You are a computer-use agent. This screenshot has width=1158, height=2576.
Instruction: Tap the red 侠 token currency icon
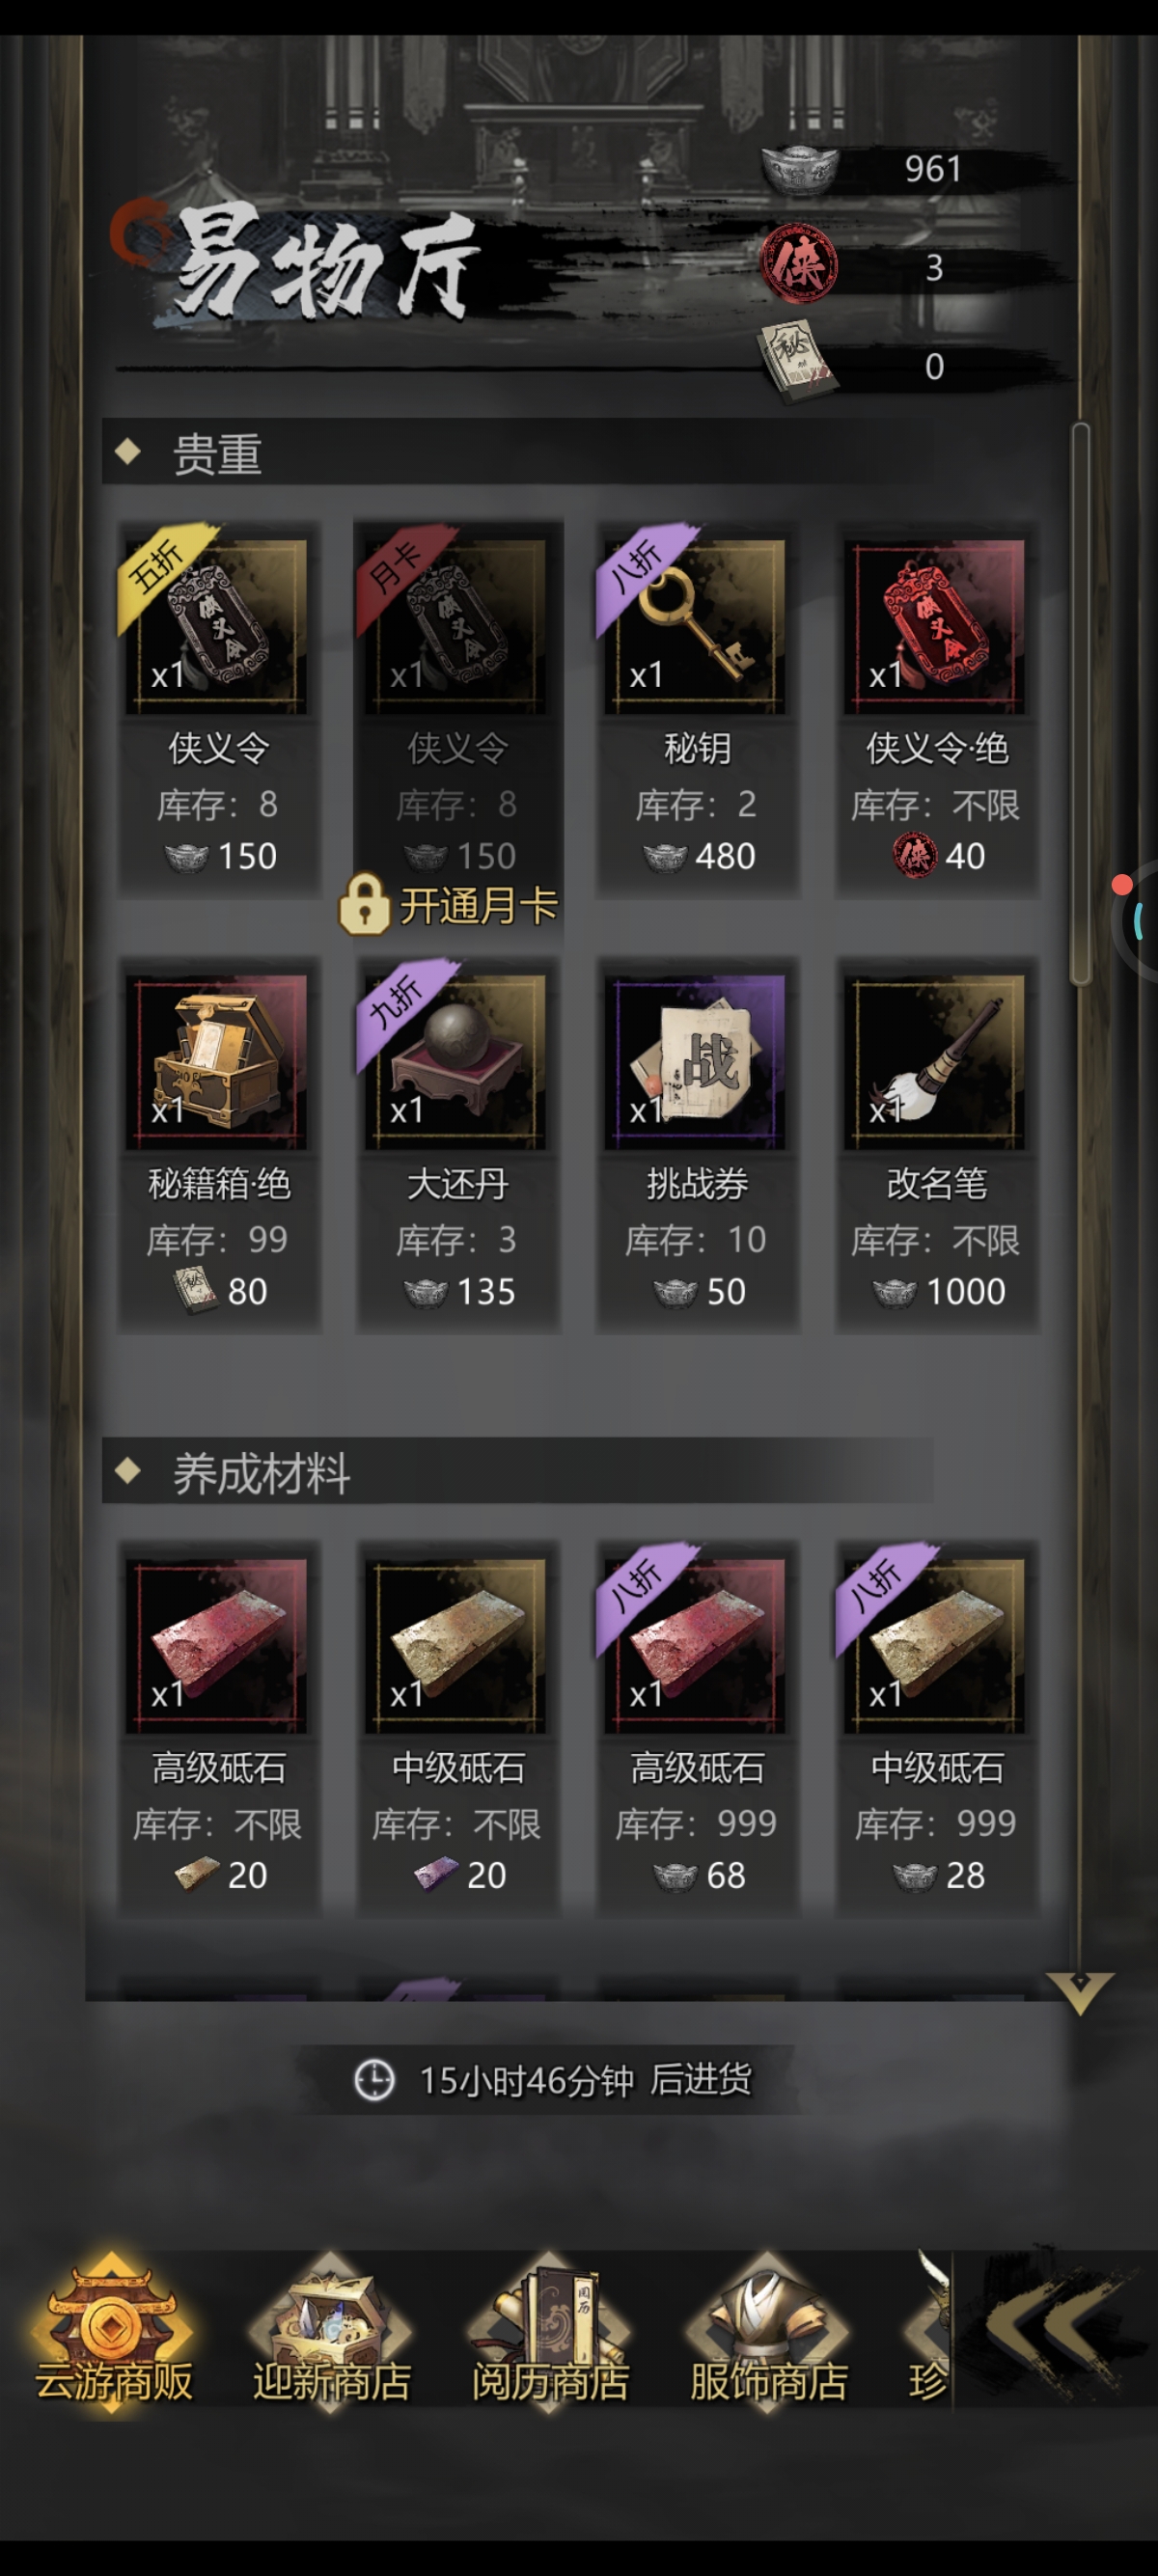tap(799, 266)
